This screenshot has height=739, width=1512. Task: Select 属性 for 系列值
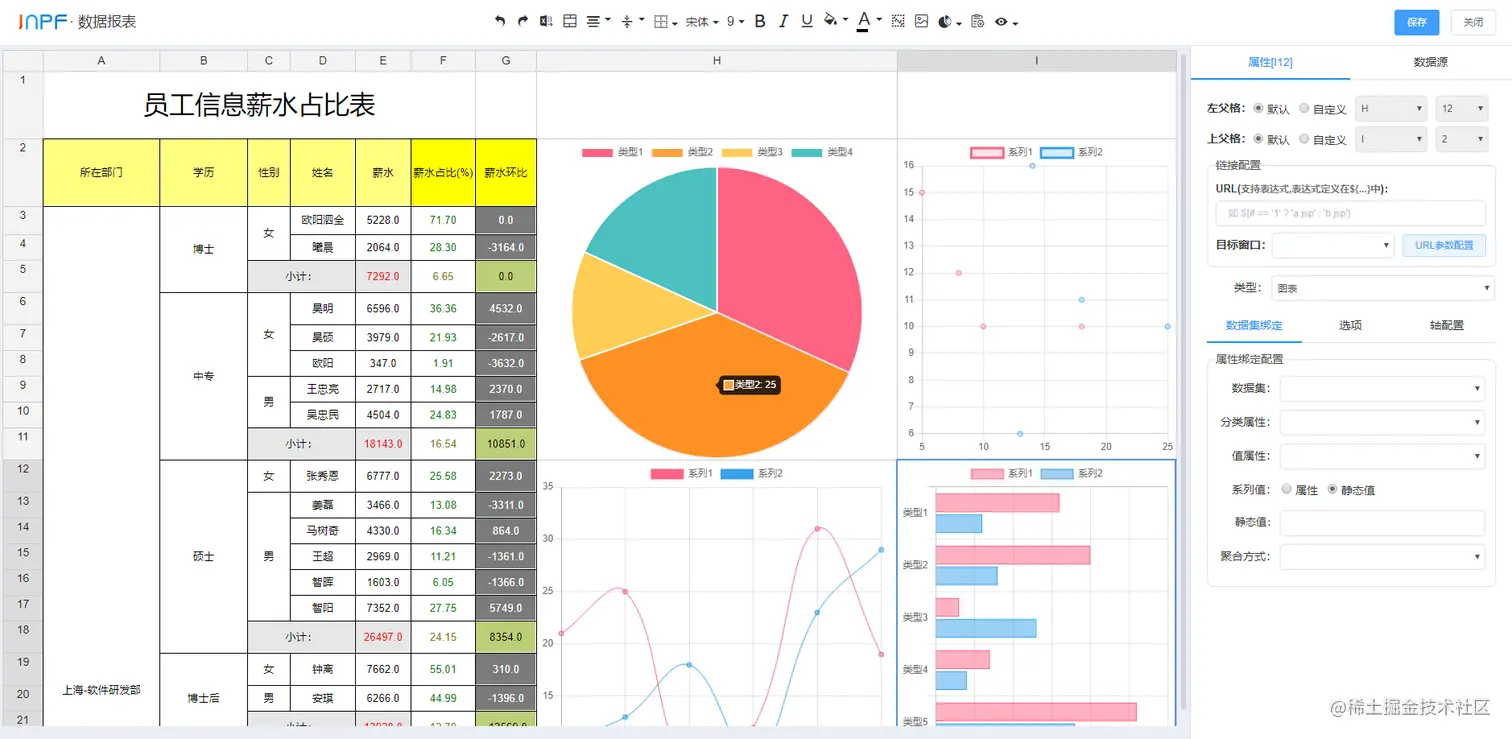[1288, 490]
